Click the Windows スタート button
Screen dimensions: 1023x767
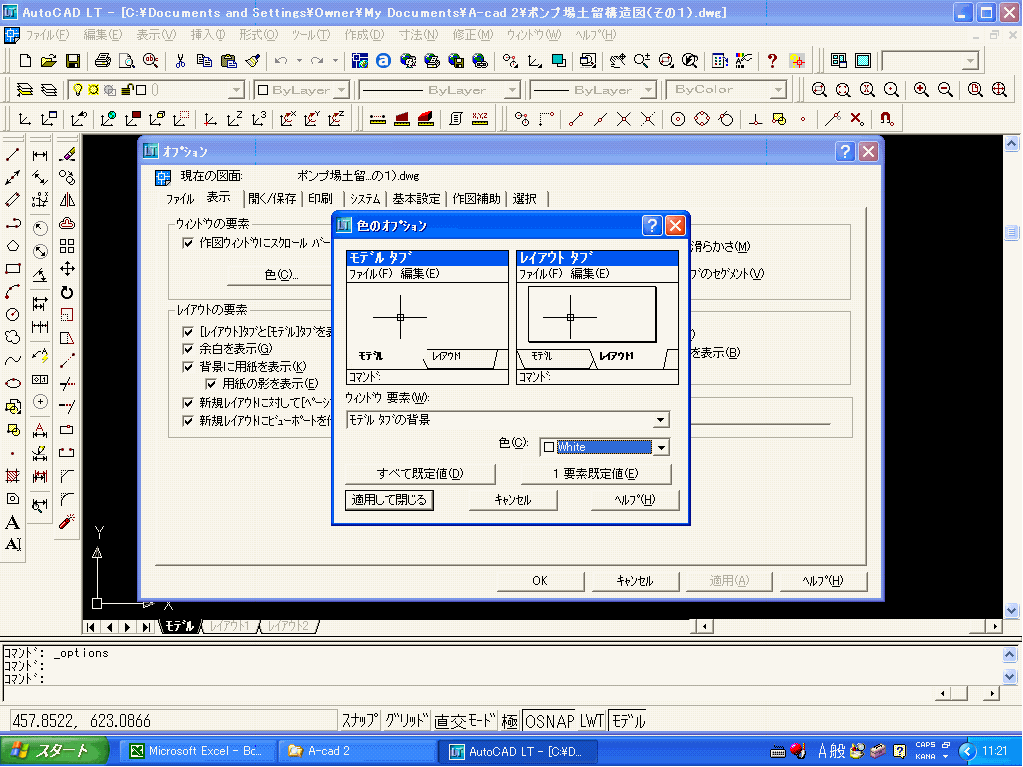[54, 751]
